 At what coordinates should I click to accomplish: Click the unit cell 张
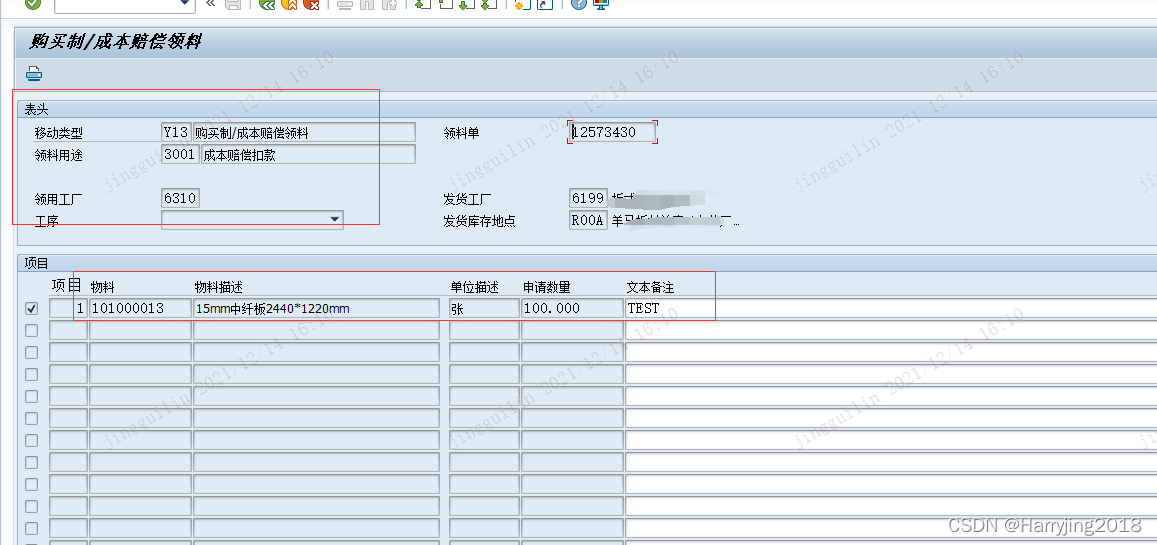click(484, 308)
